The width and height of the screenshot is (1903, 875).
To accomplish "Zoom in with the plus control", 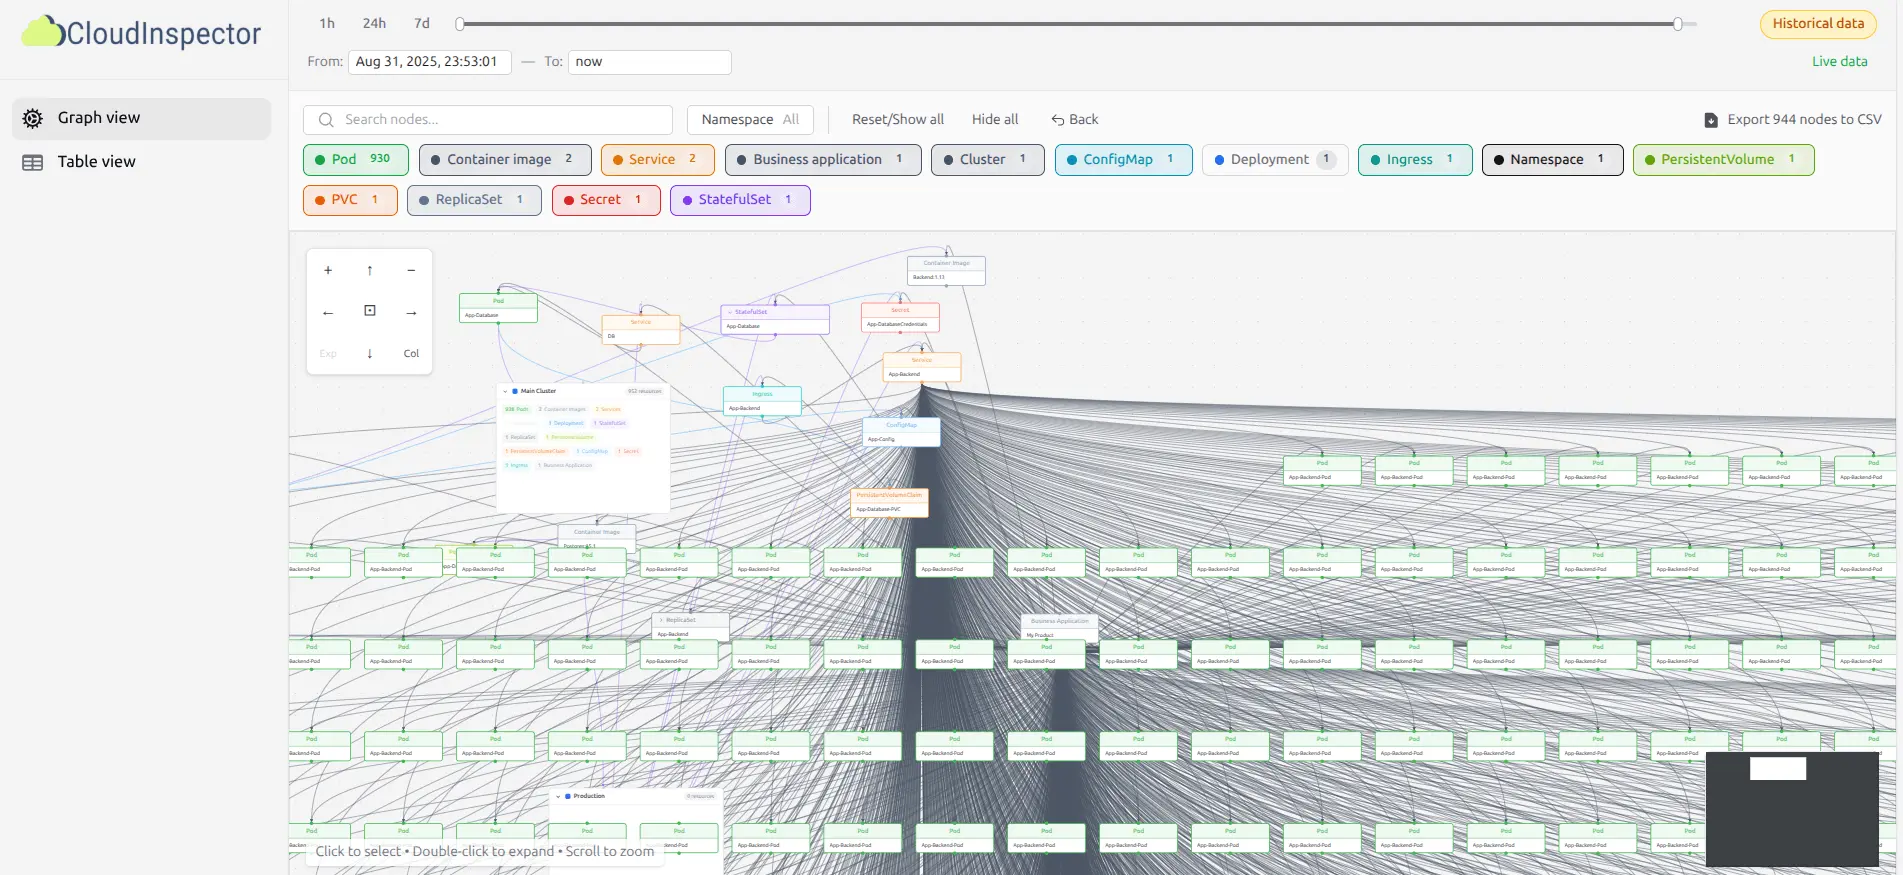I will pyautogui.click(x=328, y=270).
